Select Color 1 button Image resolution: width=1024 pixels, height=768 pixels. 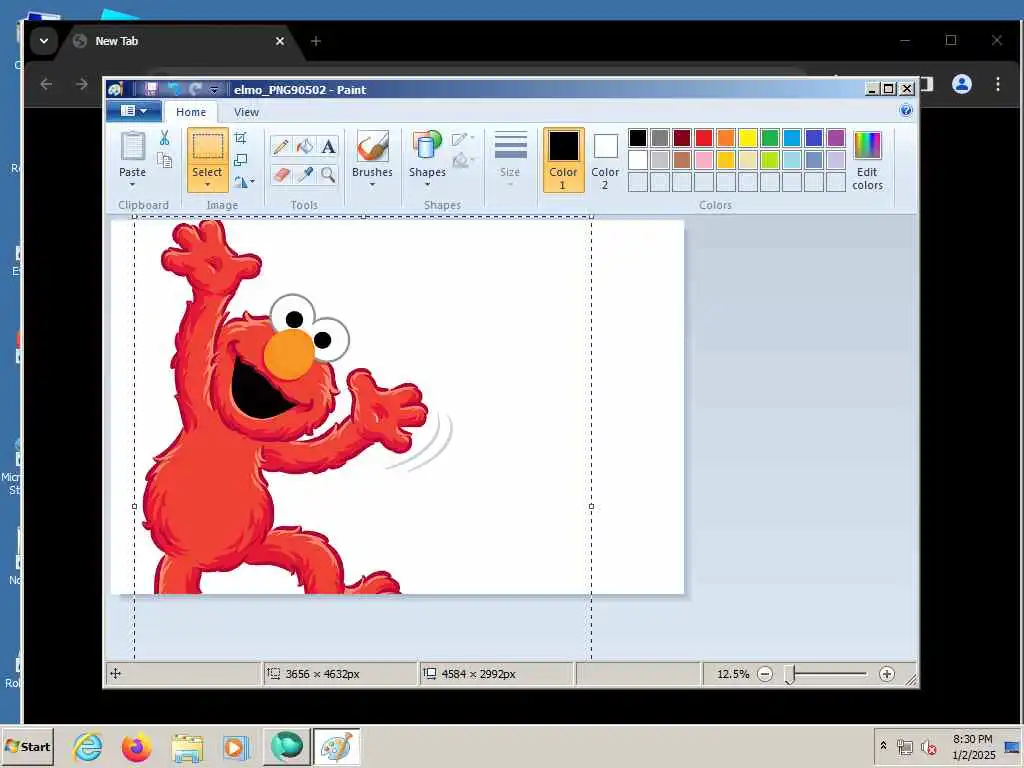[x=563, y=161]
